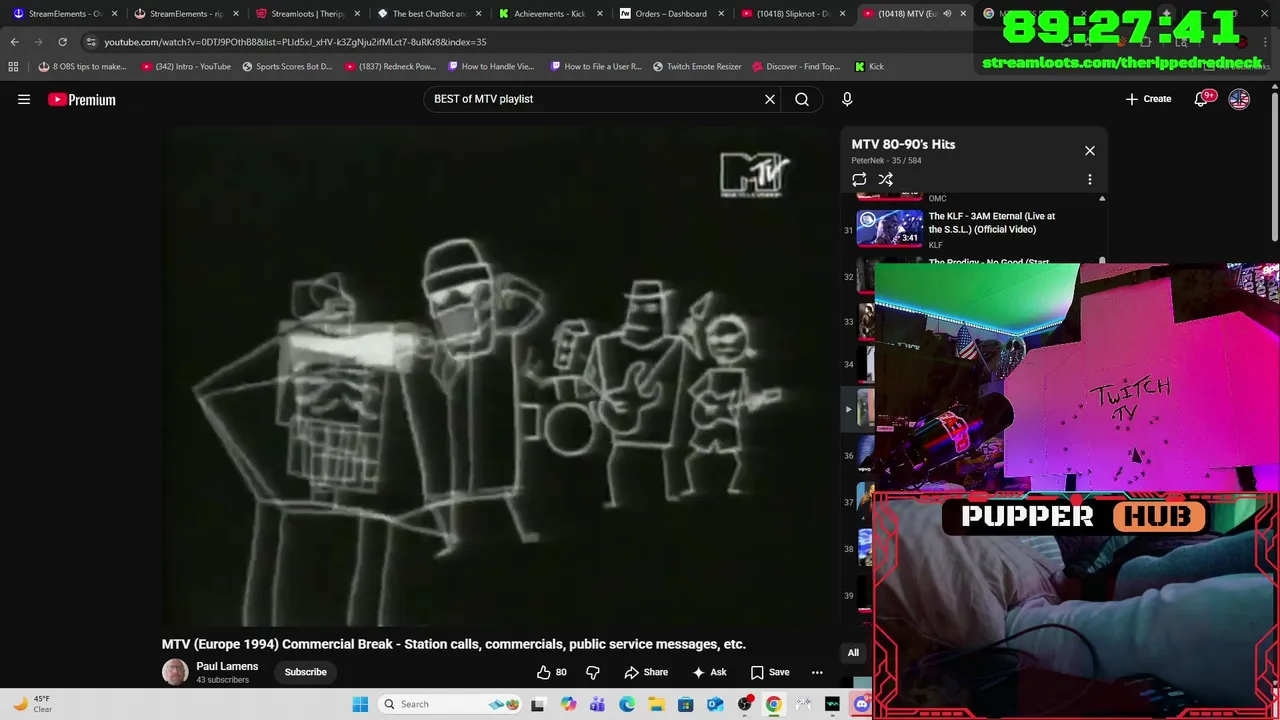Image resolution: width=1280 pixels, height=720 pixels.
Task: Open the account avatar menu
Action: point(1239,99)
